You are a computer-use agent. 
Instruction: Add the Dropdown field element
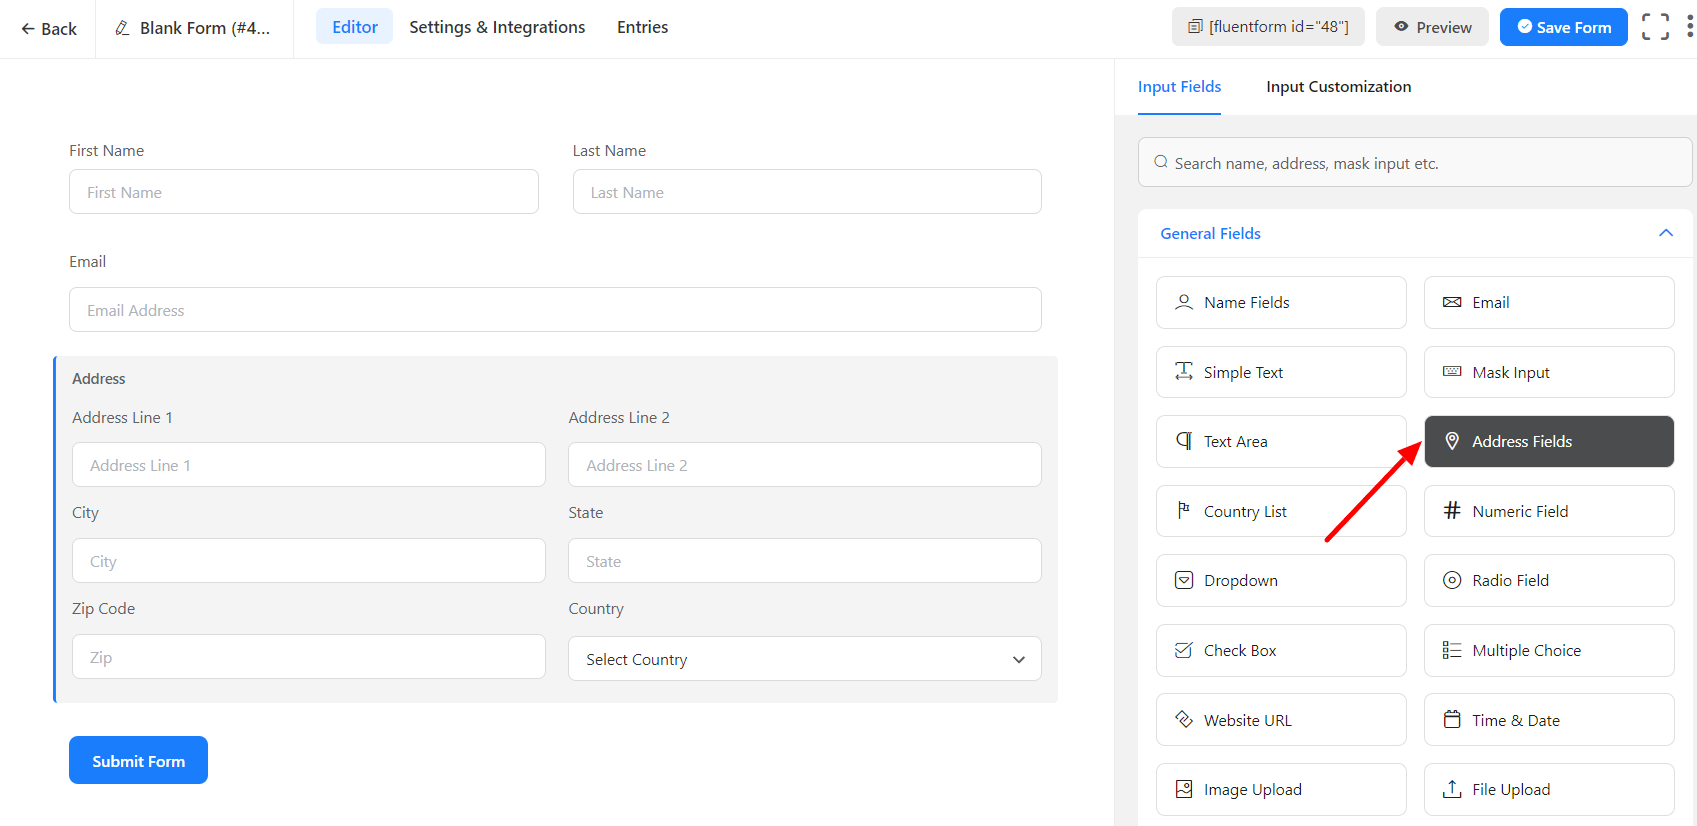pos(1280,580)
